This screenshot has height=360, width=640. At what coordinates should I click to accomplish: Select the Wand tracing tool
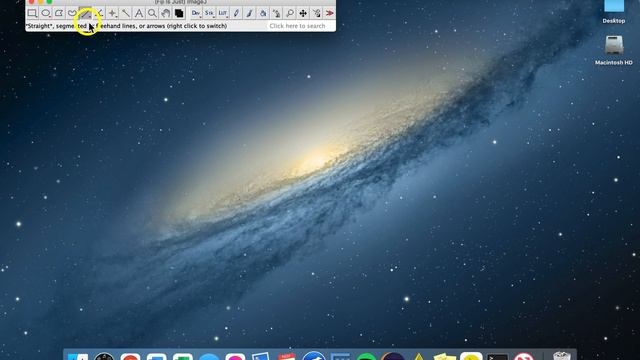tap(126, 13)
